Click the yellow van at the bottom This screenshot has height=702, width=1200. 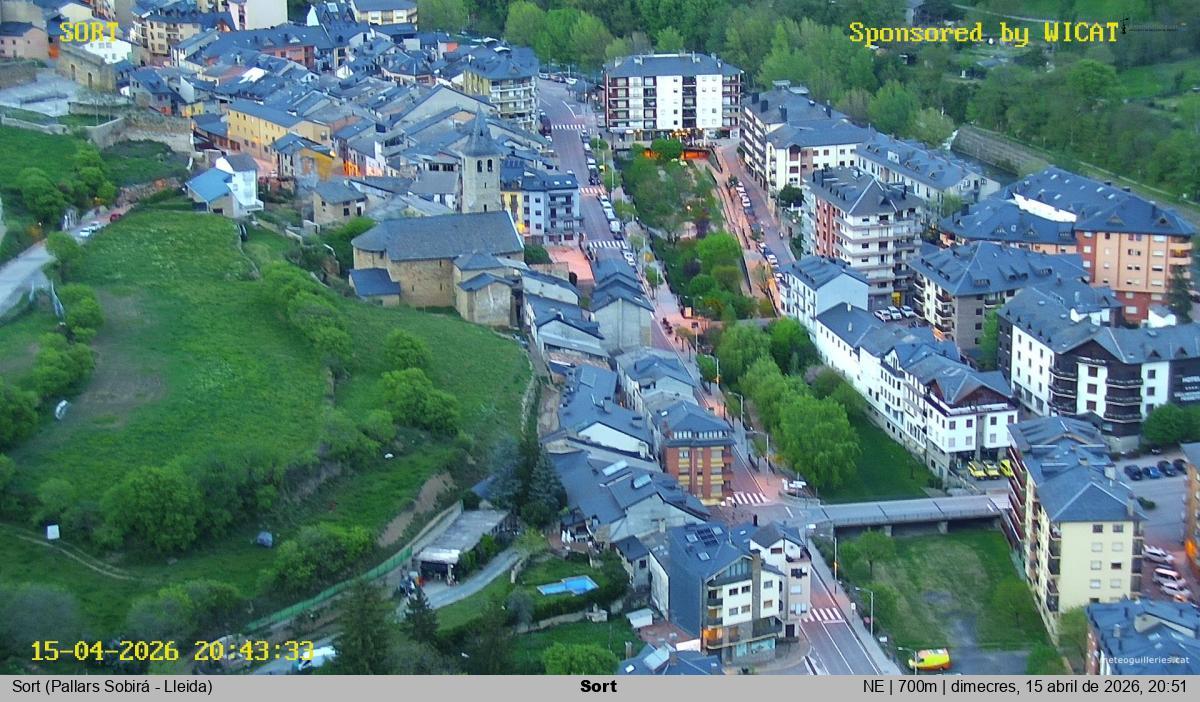click(x=929, y=660)
